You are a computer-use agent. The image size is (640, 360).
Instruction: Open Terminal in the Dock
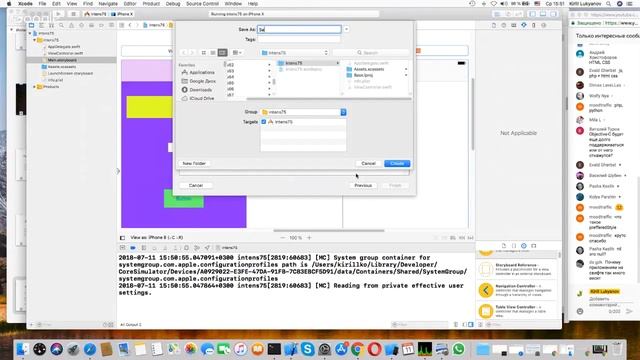[x=274, y=349]
